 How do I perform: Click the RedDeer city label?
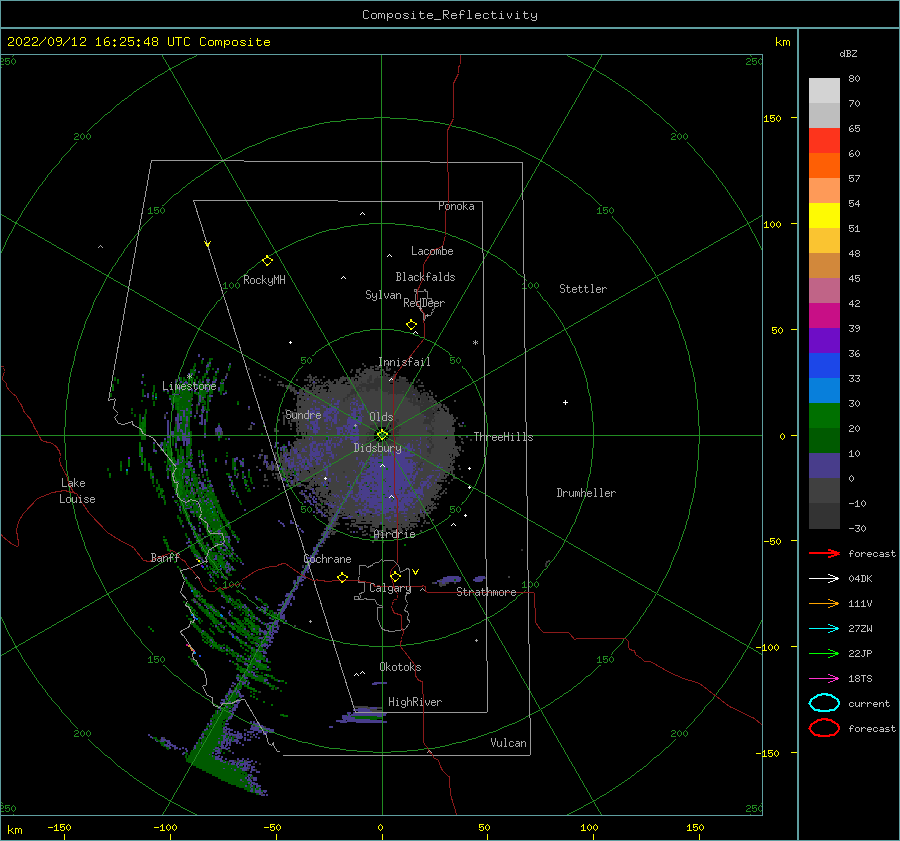pyautogui.click(x=424, y=303)
